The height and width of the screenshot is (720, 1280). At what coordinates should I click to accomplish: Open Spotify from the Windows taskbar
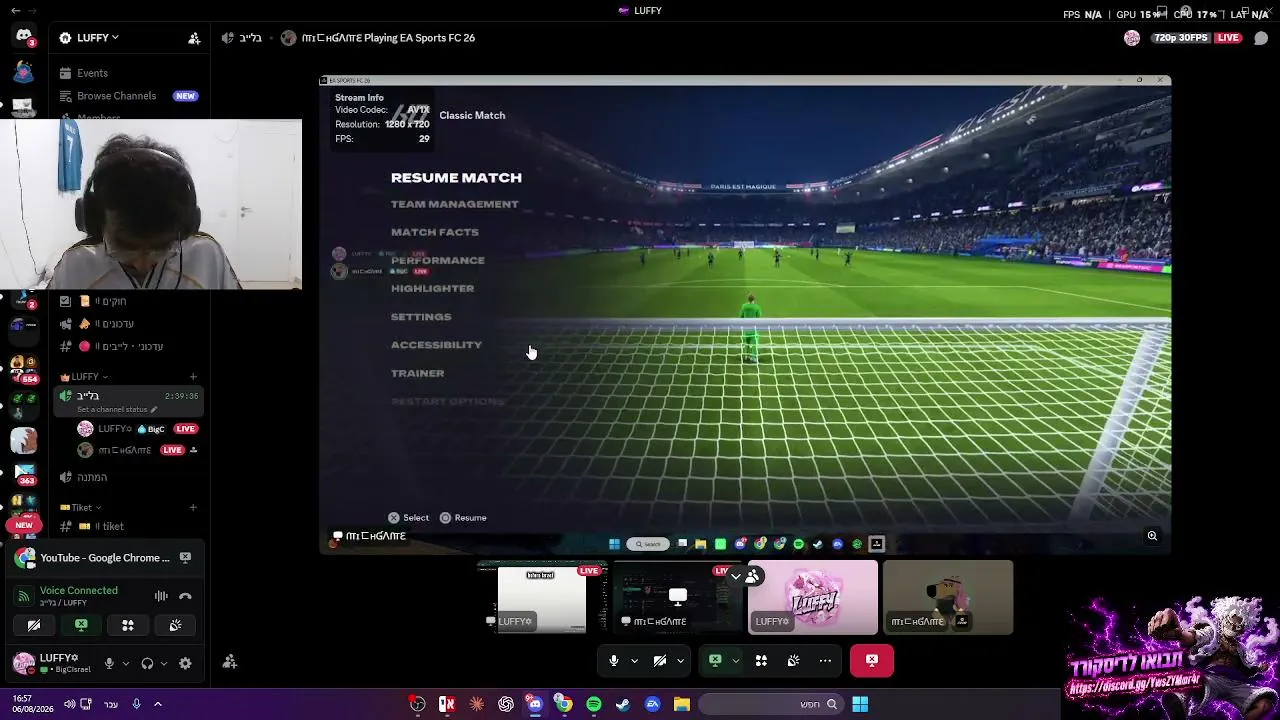[594, 704]
